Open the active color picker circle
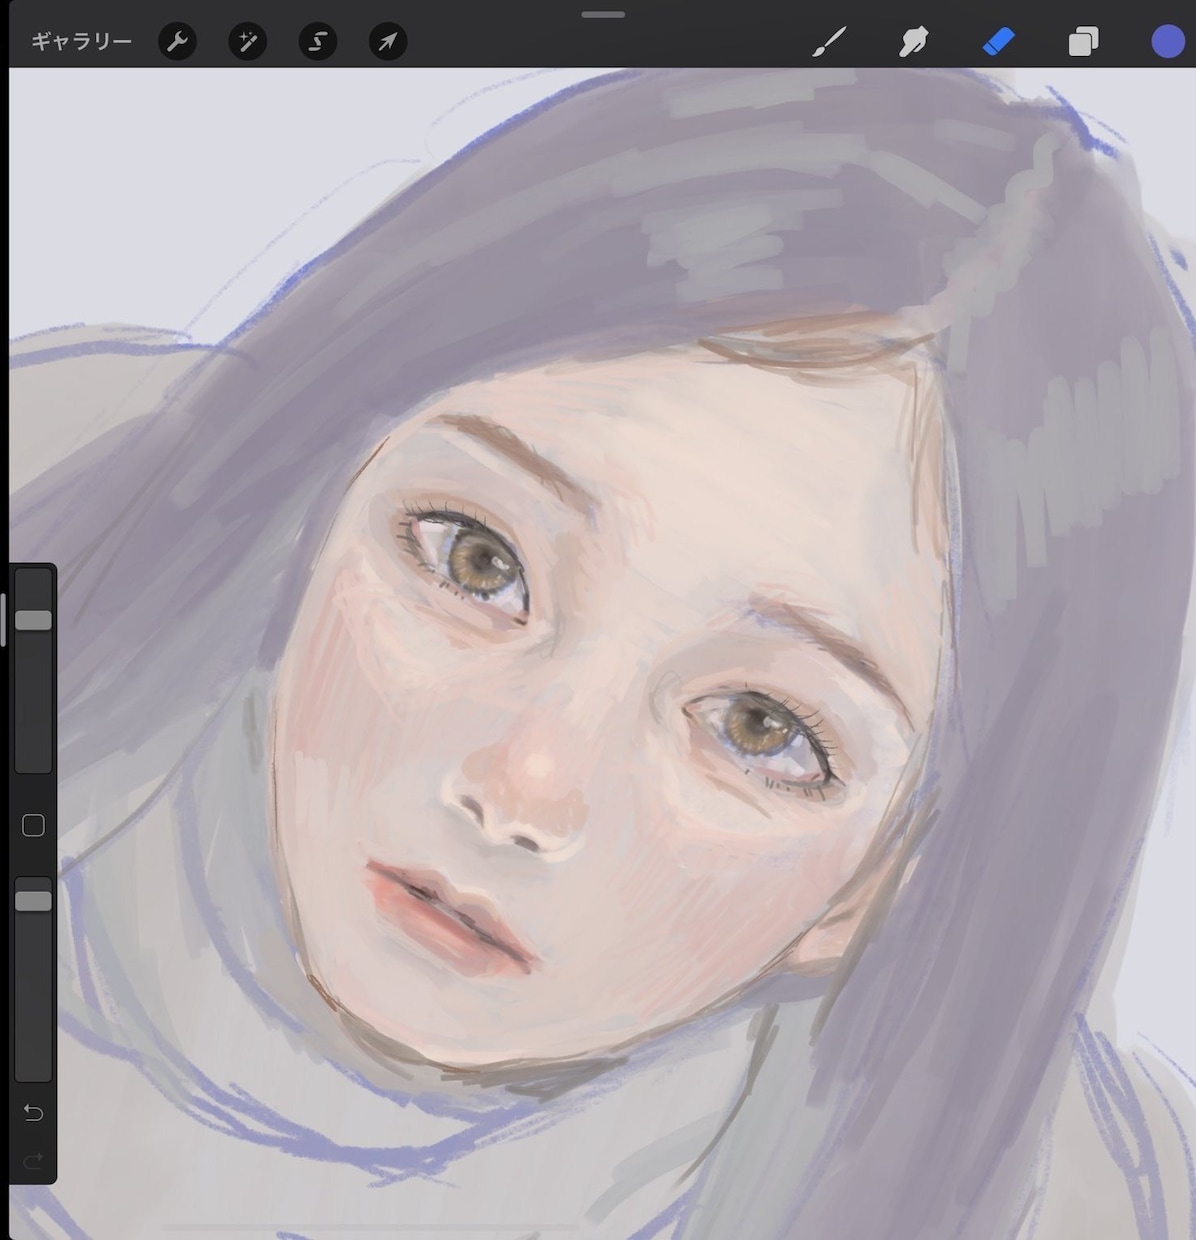 pyautogui.click(x=1168, y=42)
